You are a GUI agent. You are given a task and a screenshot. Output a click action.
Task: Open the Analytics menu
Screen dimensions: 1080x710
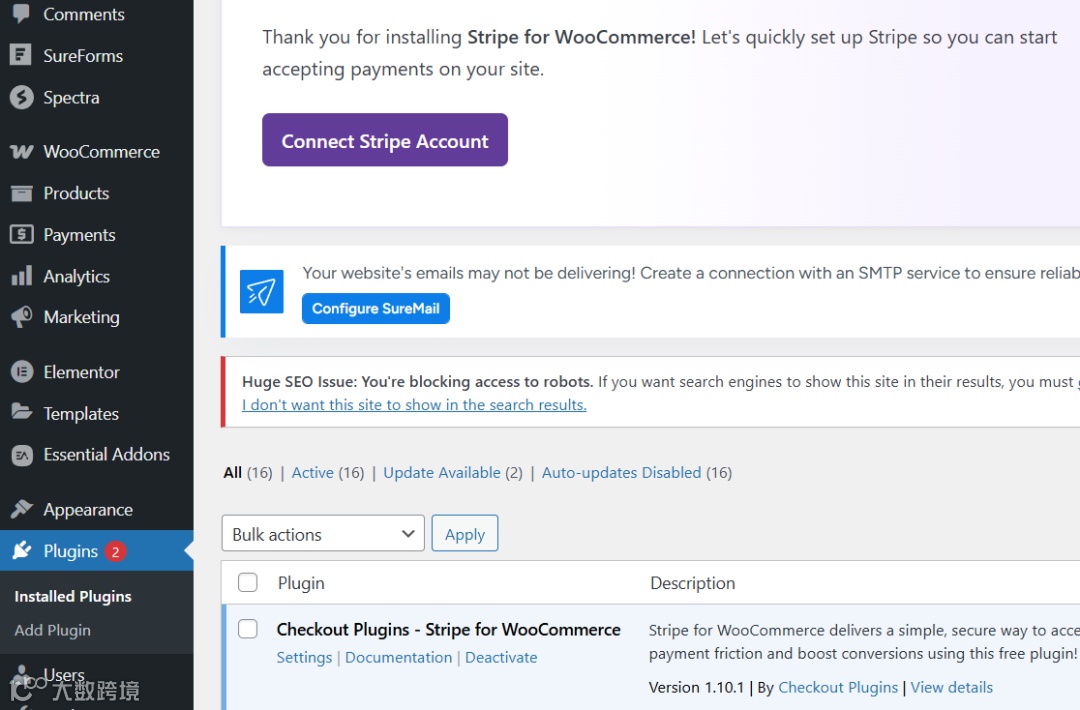point(76,276)
